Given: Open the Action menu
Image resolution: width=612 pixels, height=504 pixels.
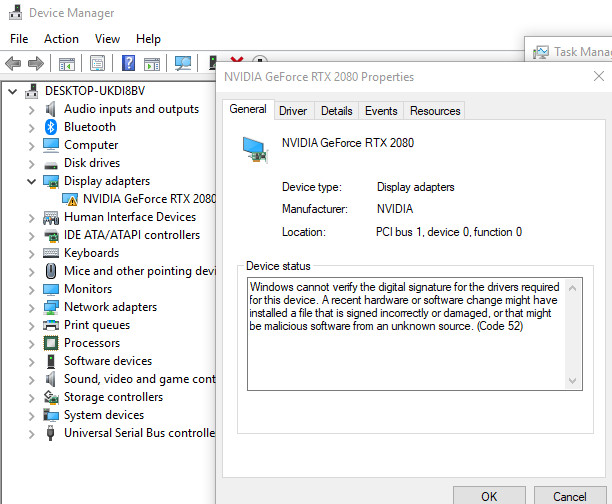Looking at the screenshot, I should pos(61,39).
